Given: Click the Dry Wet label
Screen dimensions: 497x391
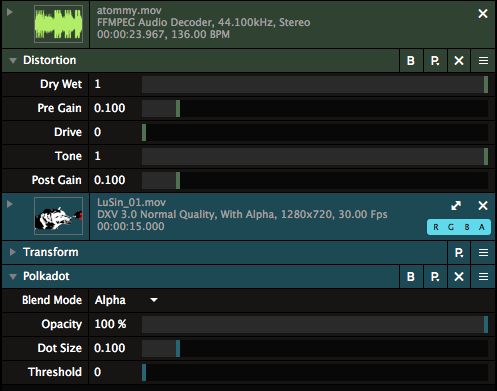Looking at the screenshot, I should pyautogui.click(x=61, y=84).
